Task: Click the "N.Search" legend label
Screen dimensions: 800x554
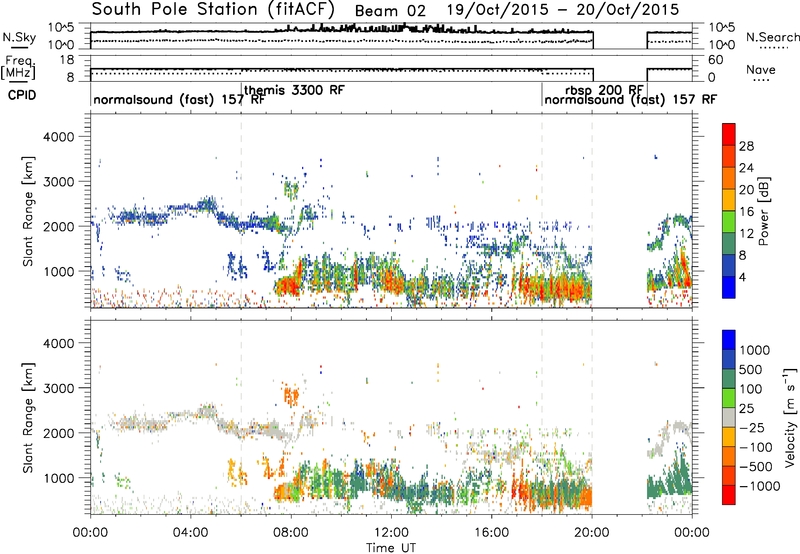Action: click(772, 37)
